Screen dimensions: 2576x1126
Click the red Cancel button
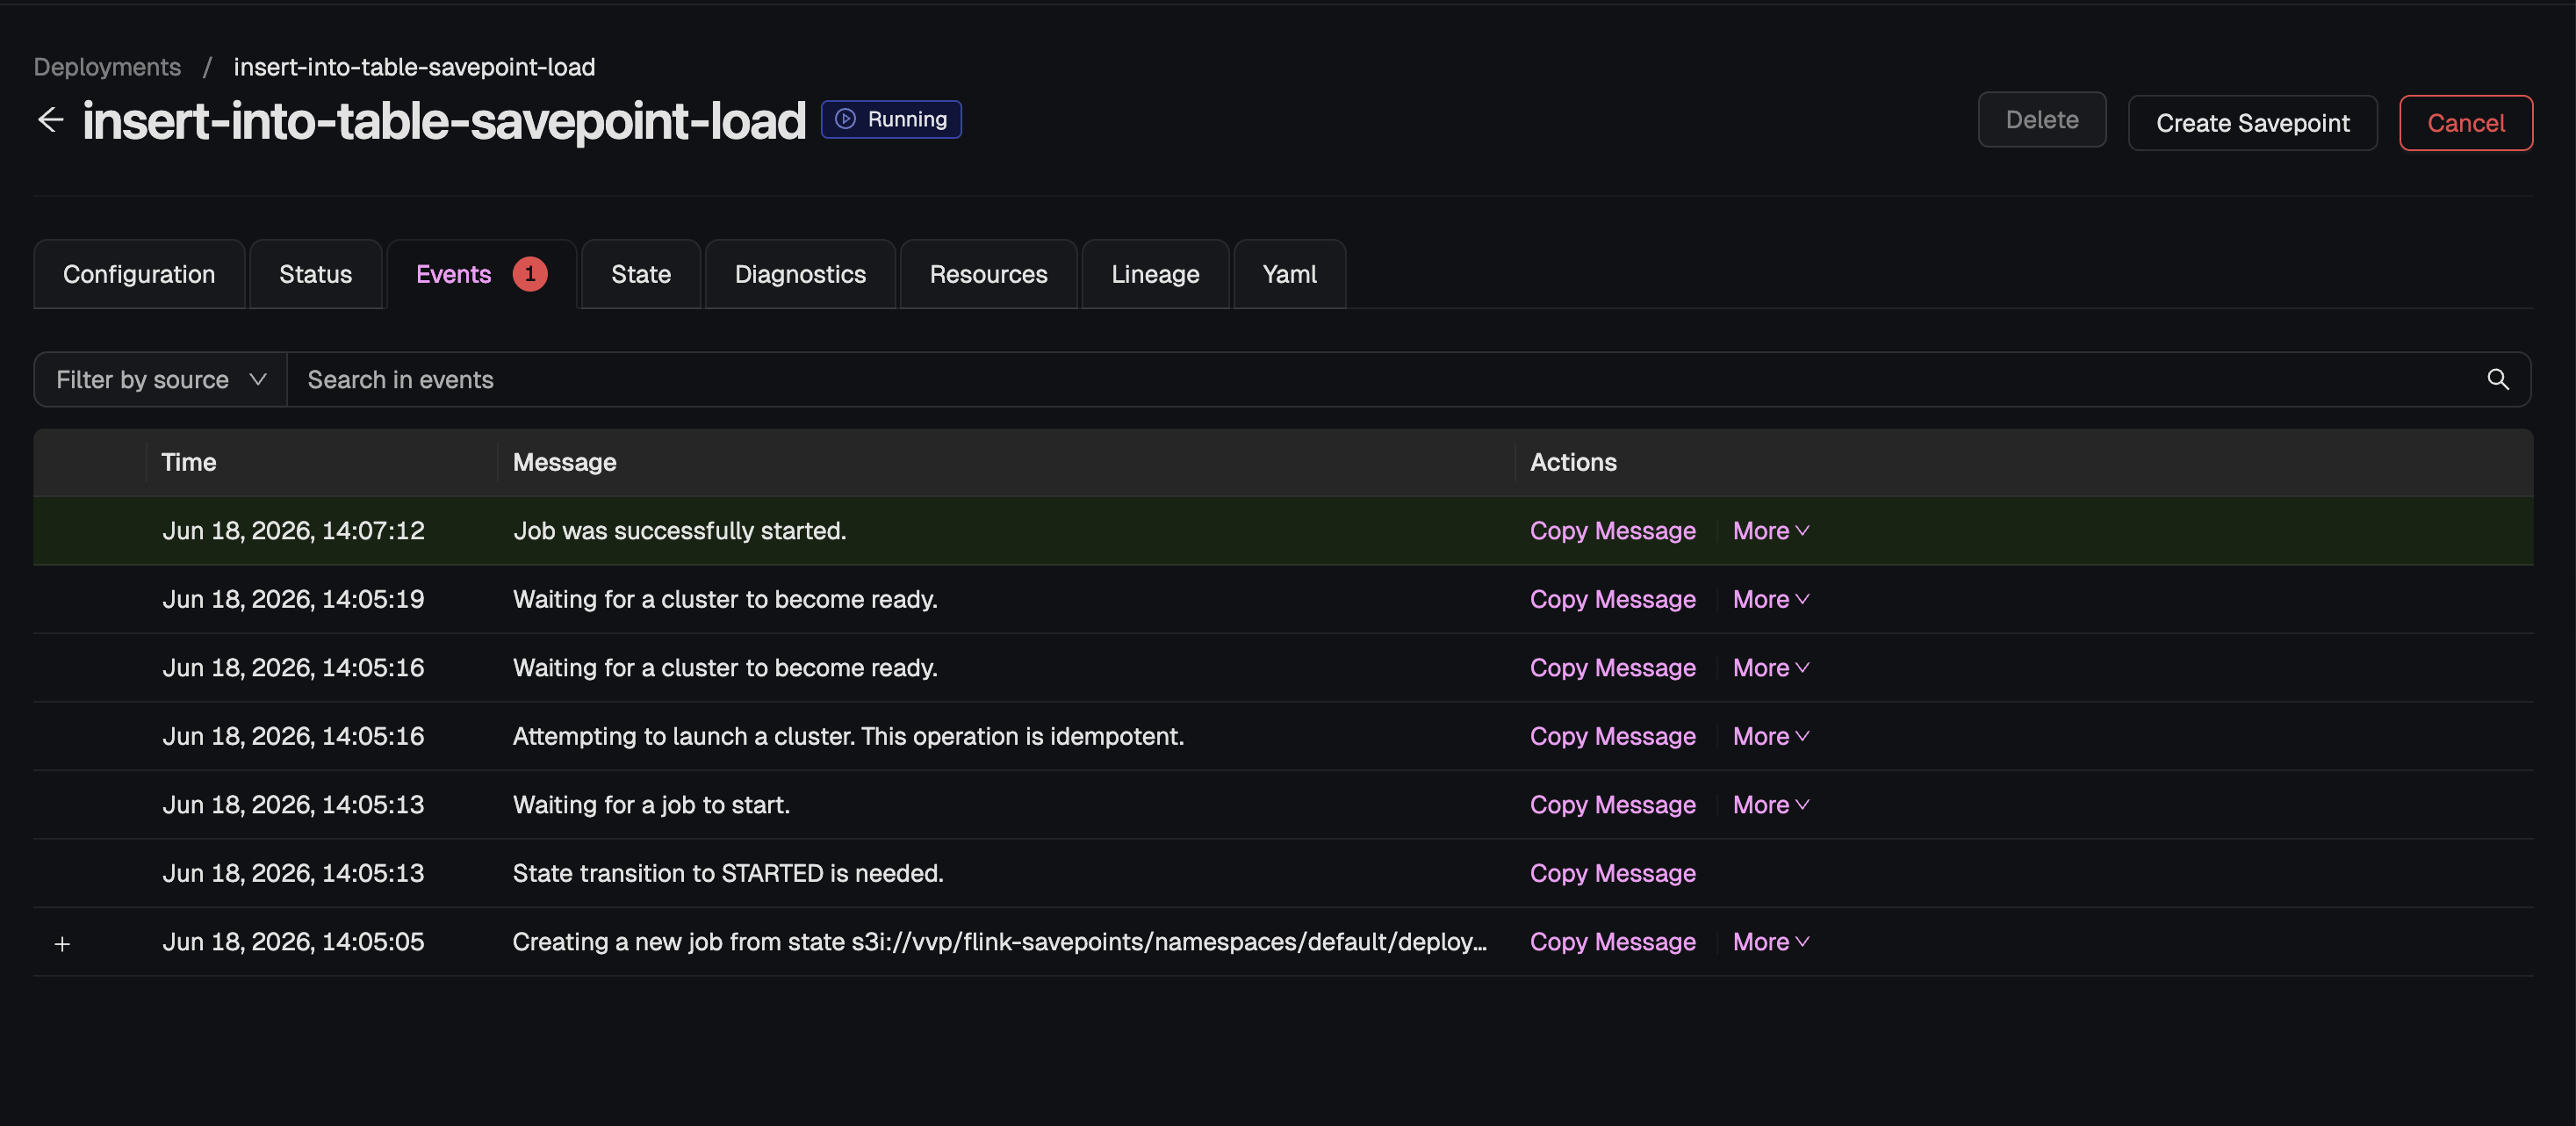tap(2465, 123)
